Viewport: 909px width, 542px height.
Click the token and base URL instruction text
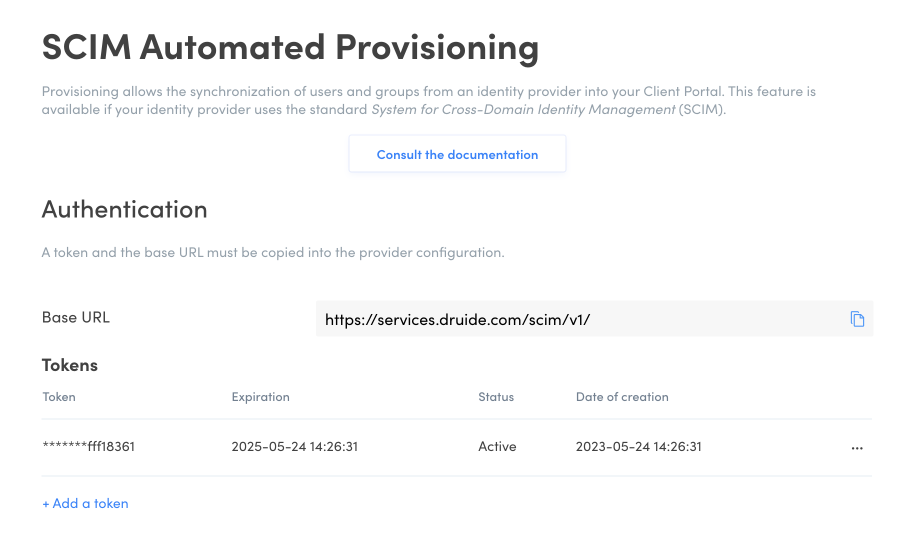(x=273, y=253)
